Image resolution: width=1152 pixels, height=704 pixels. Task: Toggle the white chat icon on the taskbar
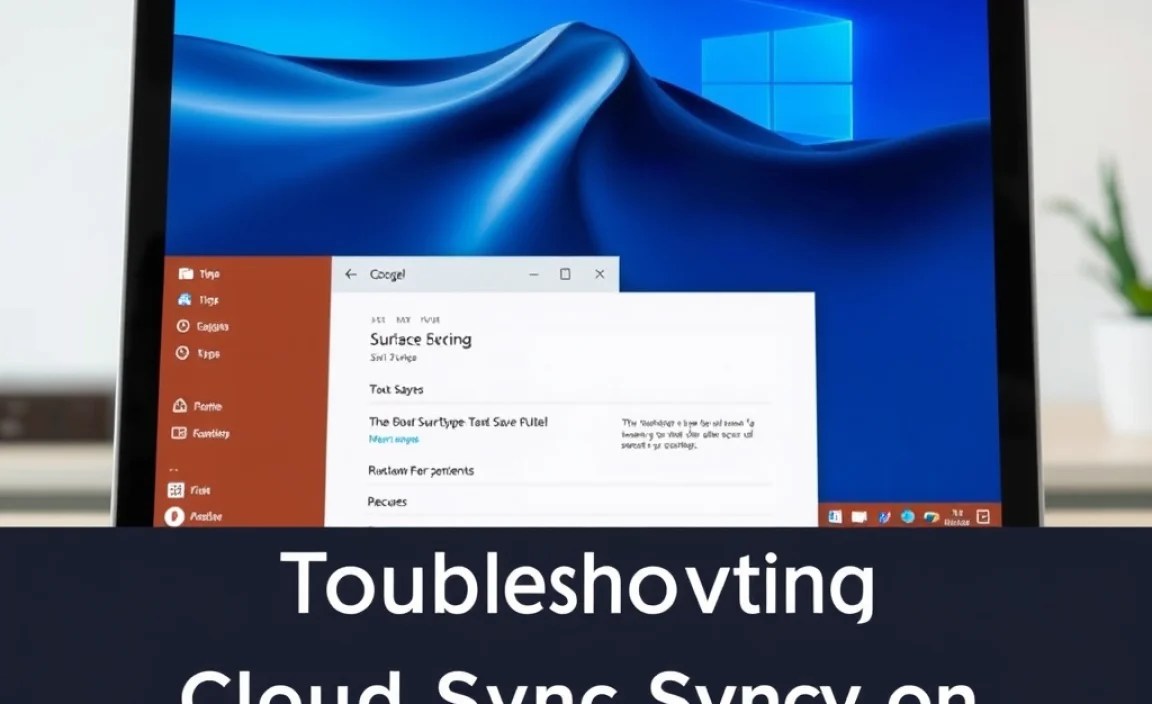pos(859,517)
